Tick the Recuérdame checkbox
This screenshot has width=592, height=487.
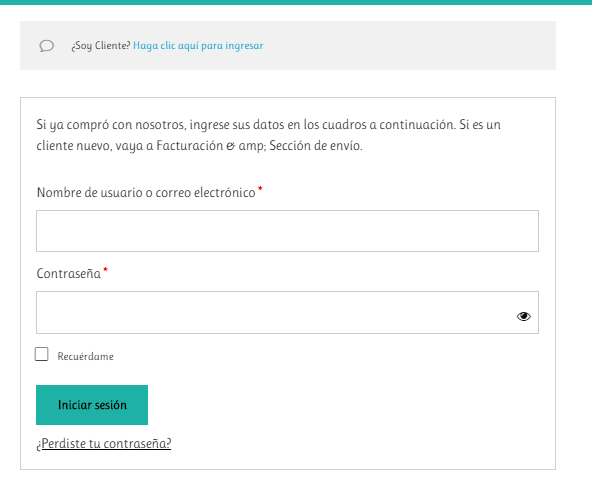(42, 354)
